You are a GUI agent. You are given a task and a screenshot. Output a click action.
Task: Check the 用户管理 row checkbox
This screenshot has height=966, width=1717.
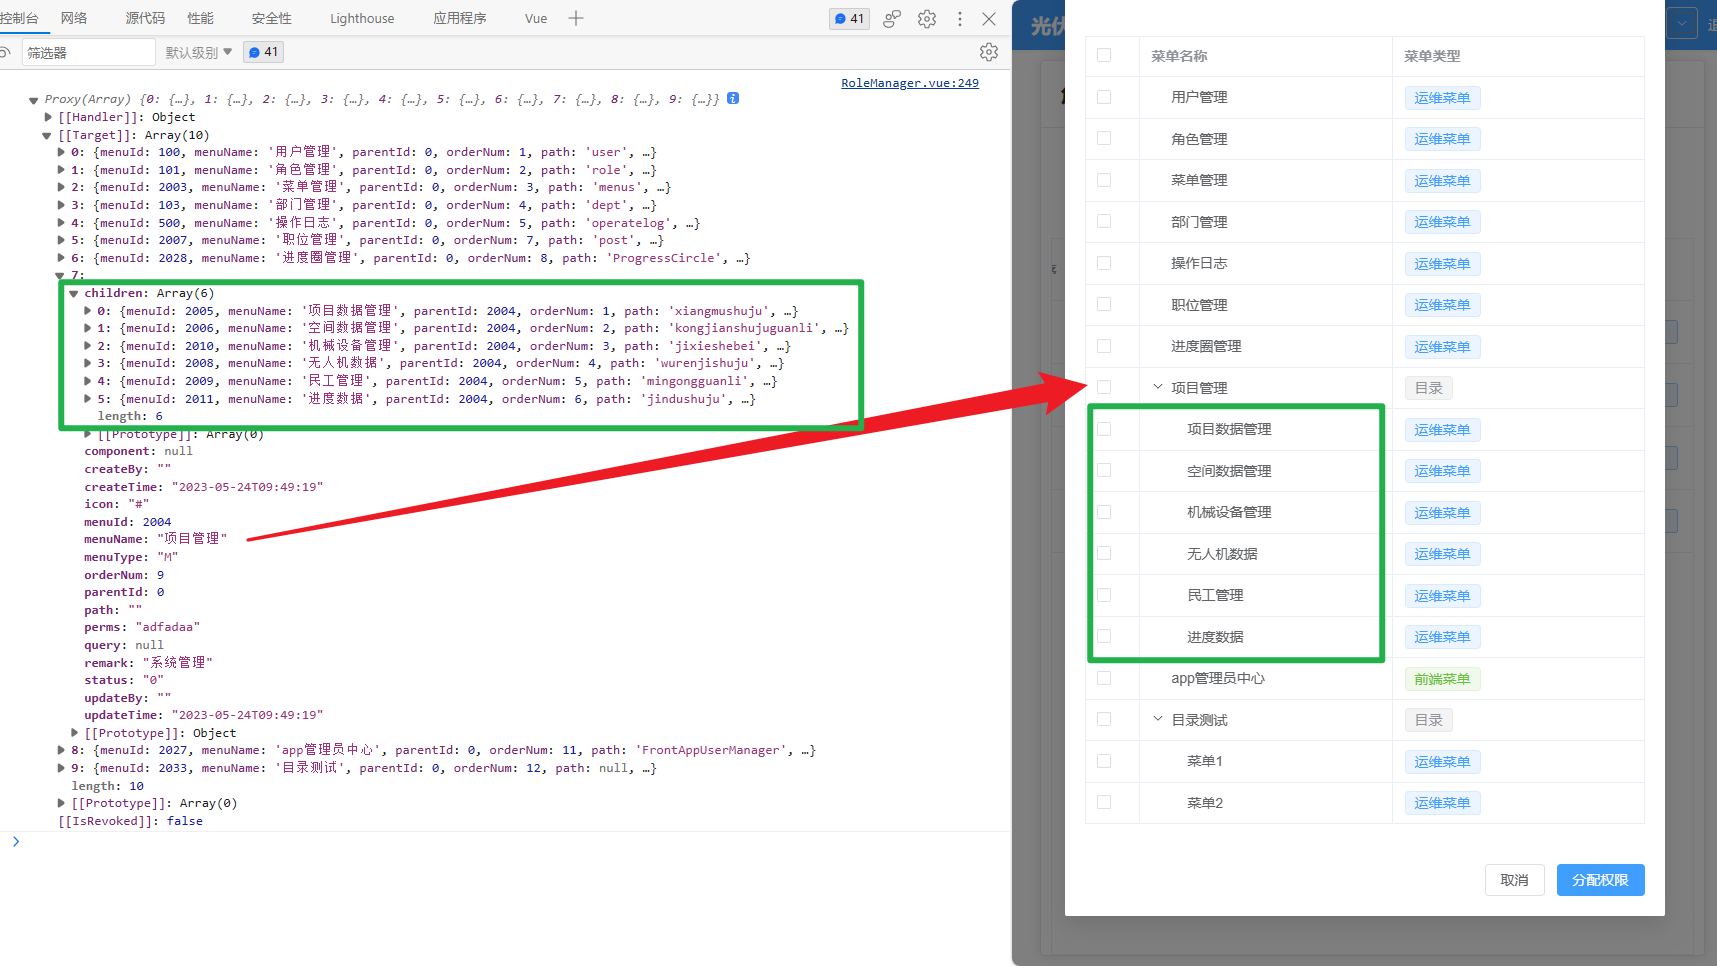pyautogui.click(x=1104, y=97)
